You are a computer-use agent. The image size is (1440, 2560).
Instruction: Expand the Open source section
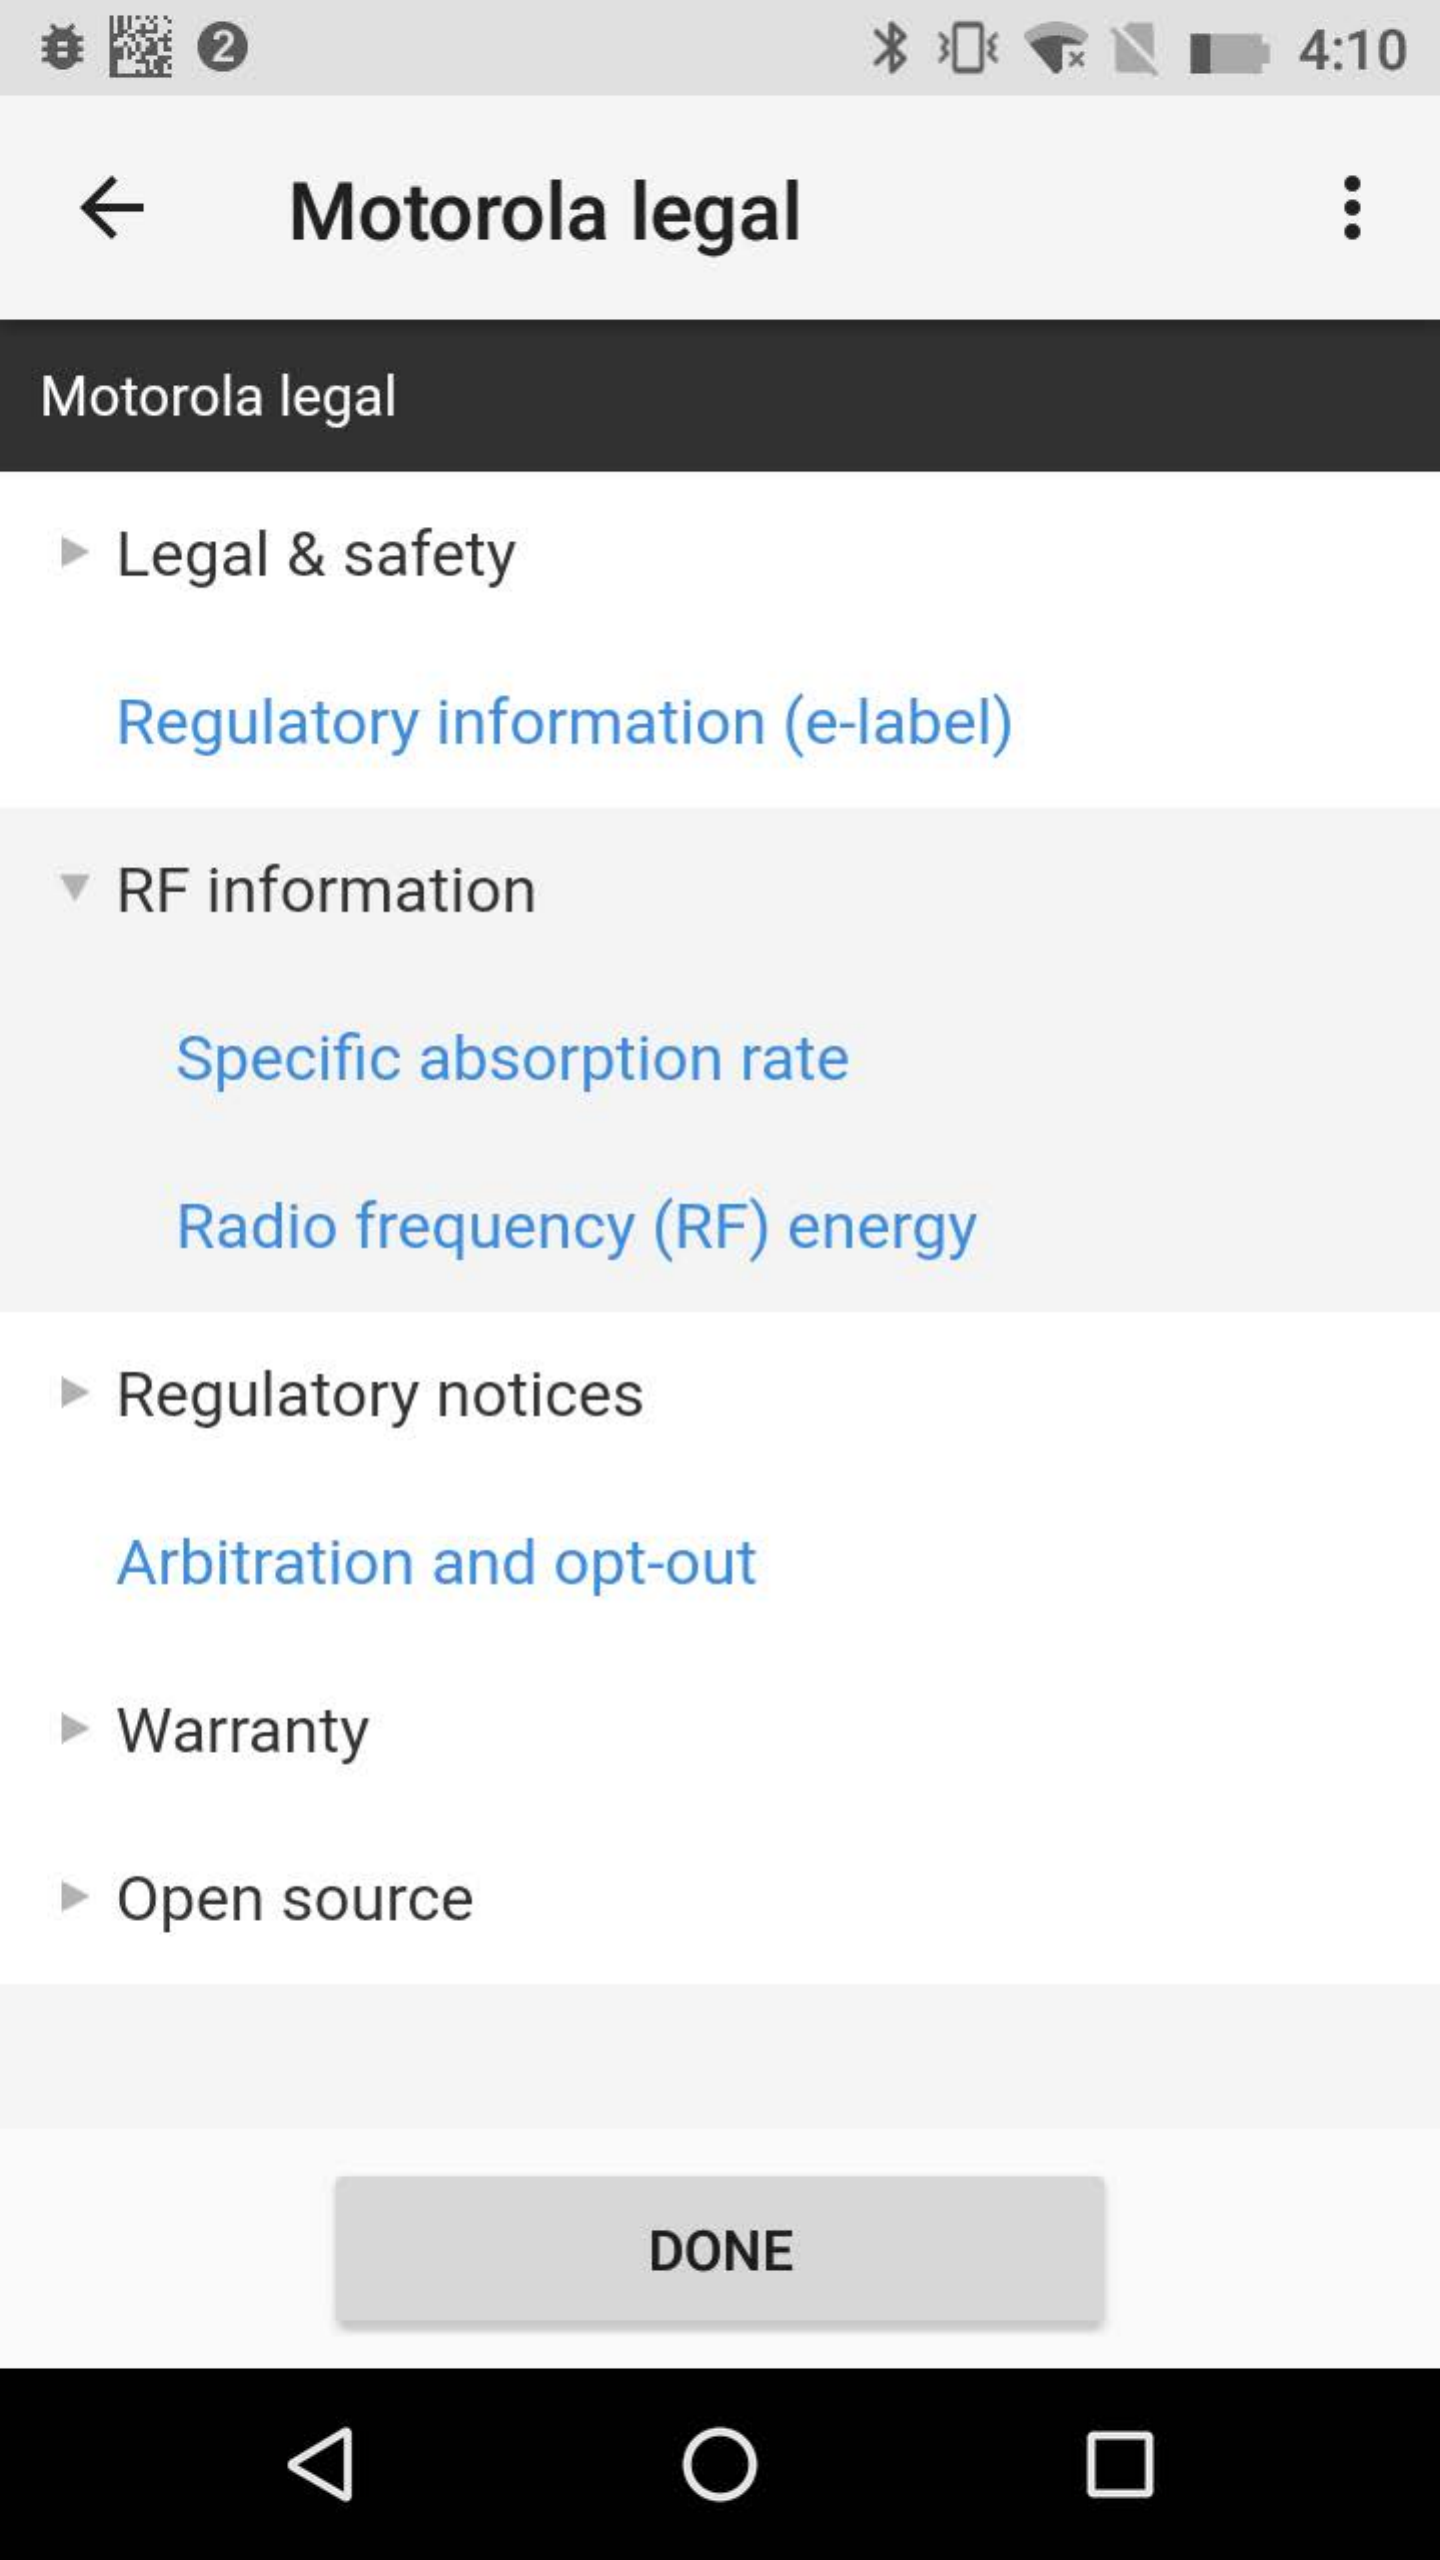[x=720, y=1898]
